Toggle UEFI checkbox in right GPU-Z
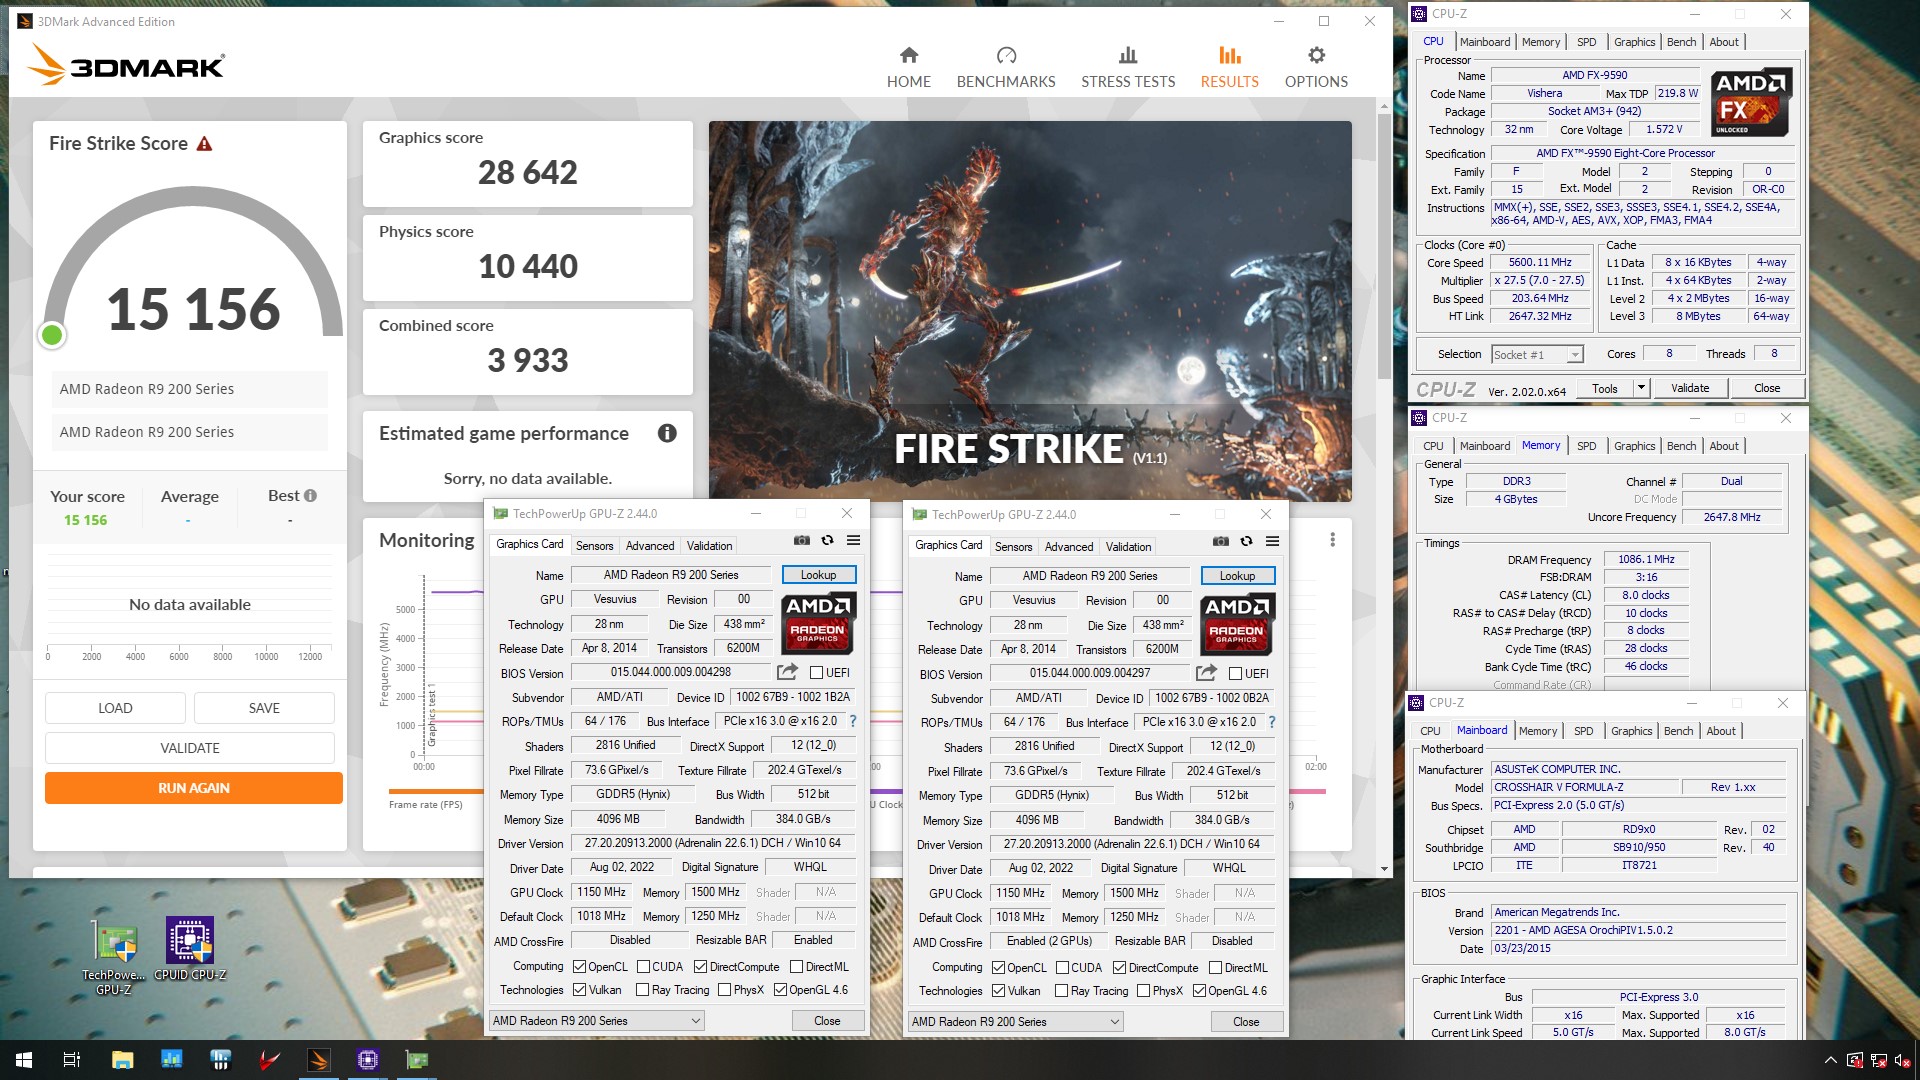 pos(1235,674)
